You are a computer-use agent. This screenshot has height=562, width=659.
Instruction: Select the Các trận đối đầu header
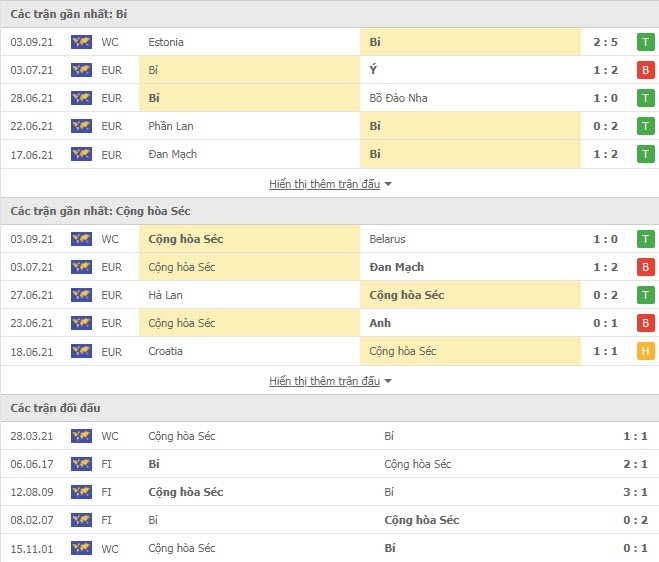(55, 408)
